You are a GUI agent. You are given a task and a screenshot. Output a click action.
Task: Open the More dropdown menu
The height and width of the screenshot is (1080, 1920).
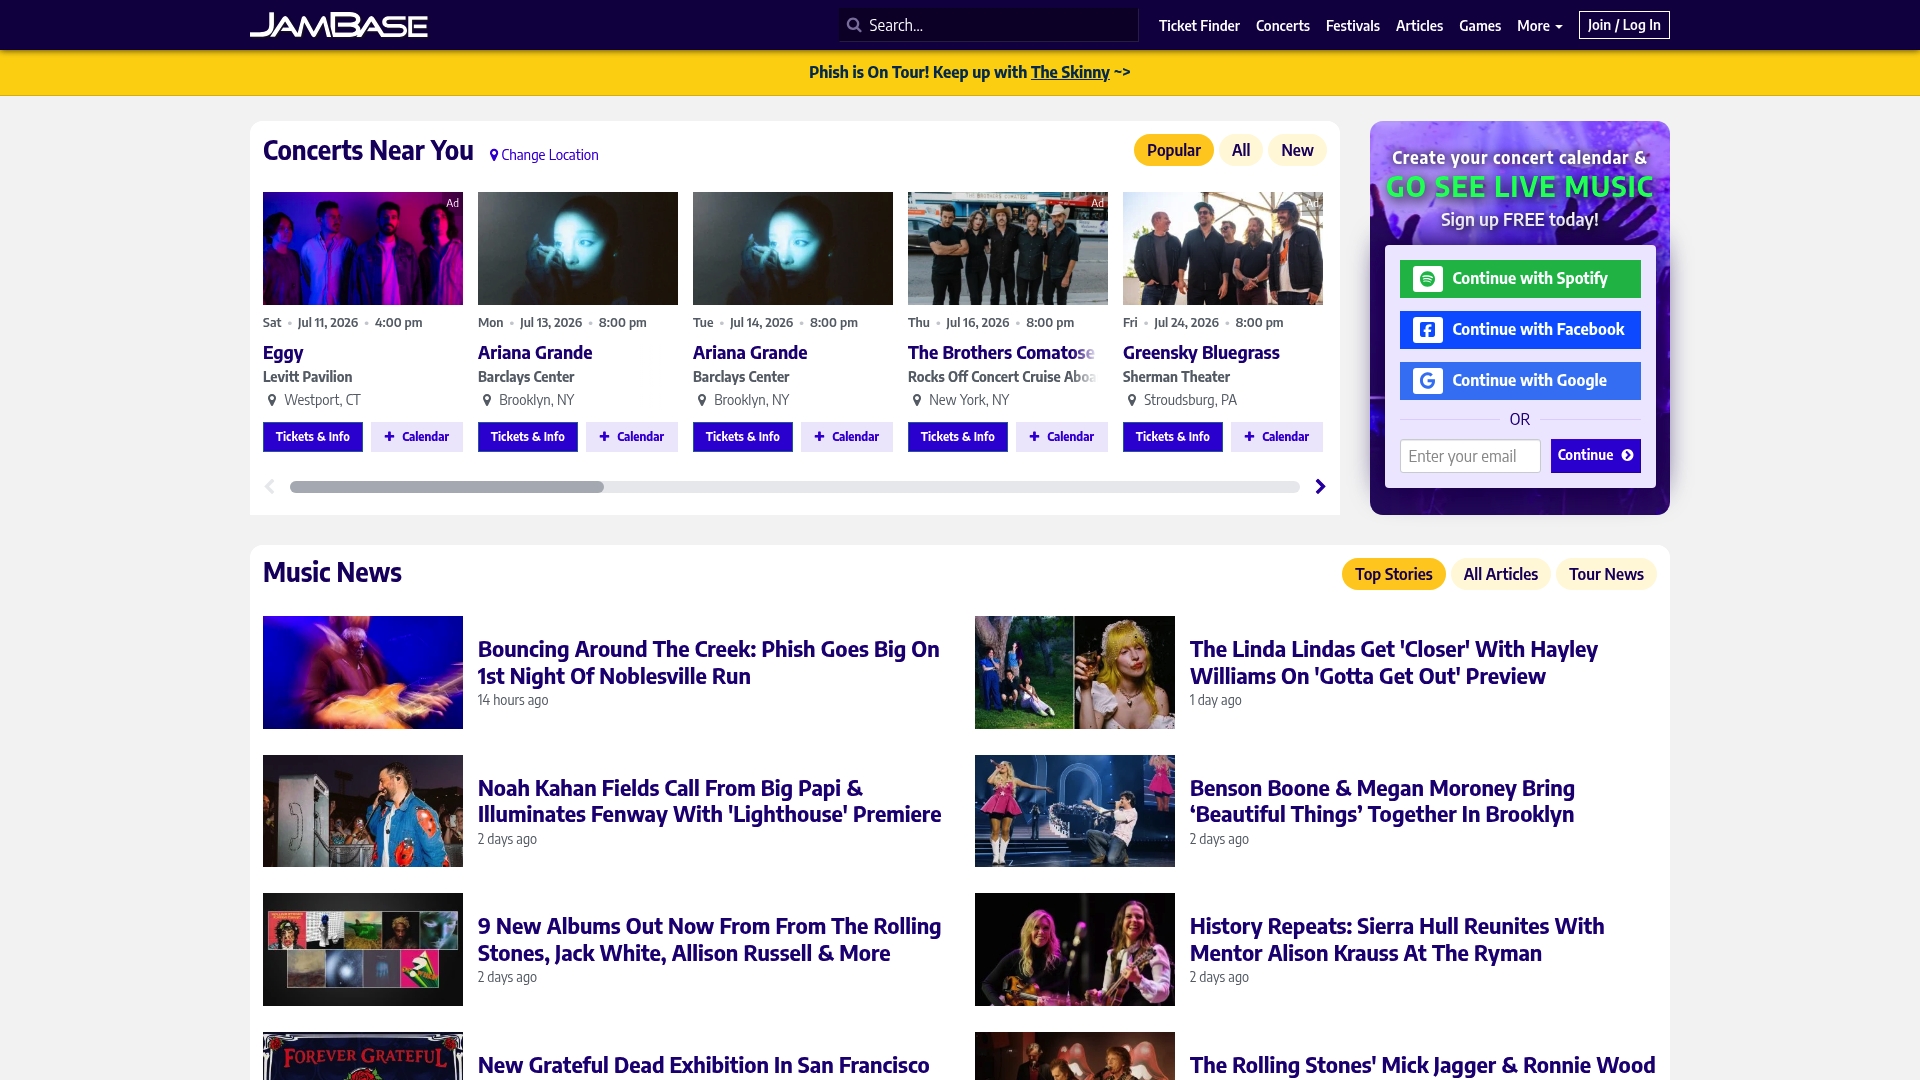pyautogui.click(x=1539, y=26)
